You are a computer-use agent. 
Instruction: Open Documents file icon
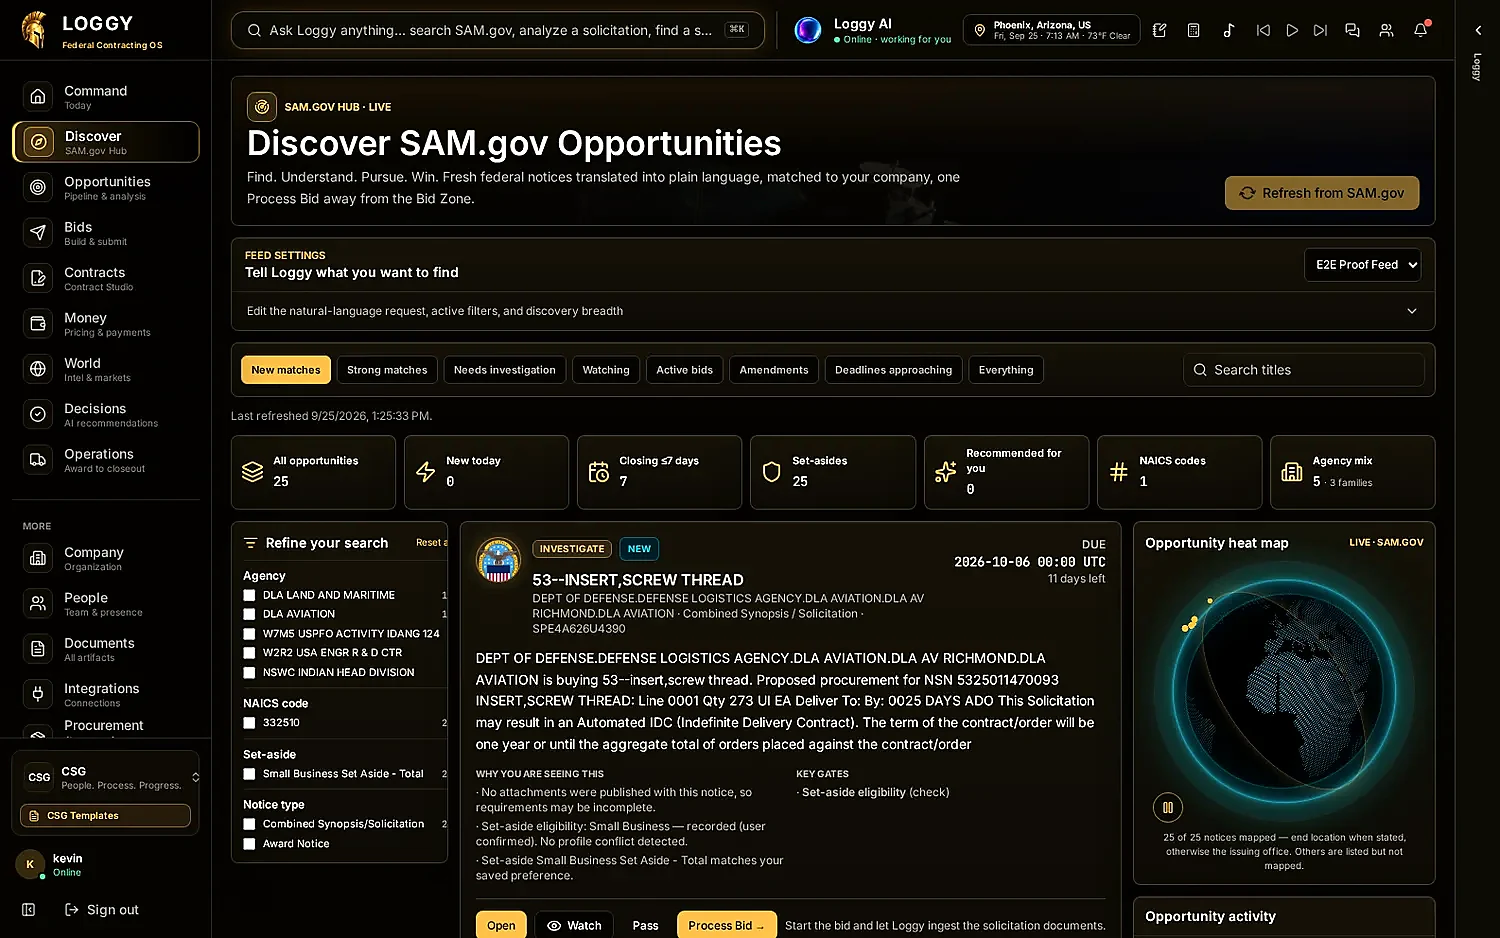pos(38,649)
